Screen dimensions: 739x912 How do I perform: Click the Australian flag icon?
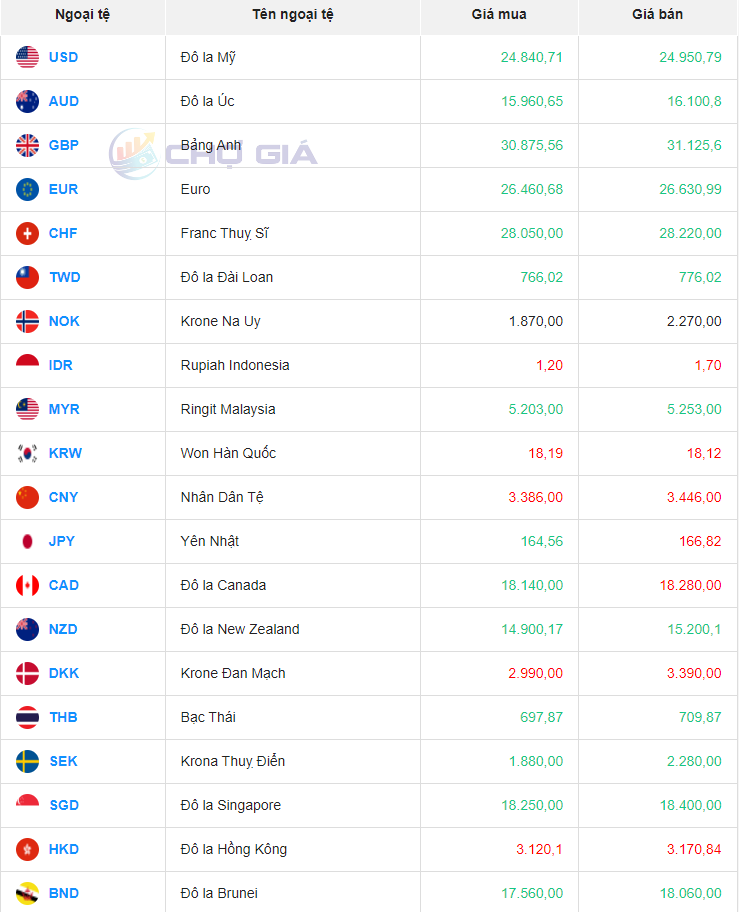27,102
